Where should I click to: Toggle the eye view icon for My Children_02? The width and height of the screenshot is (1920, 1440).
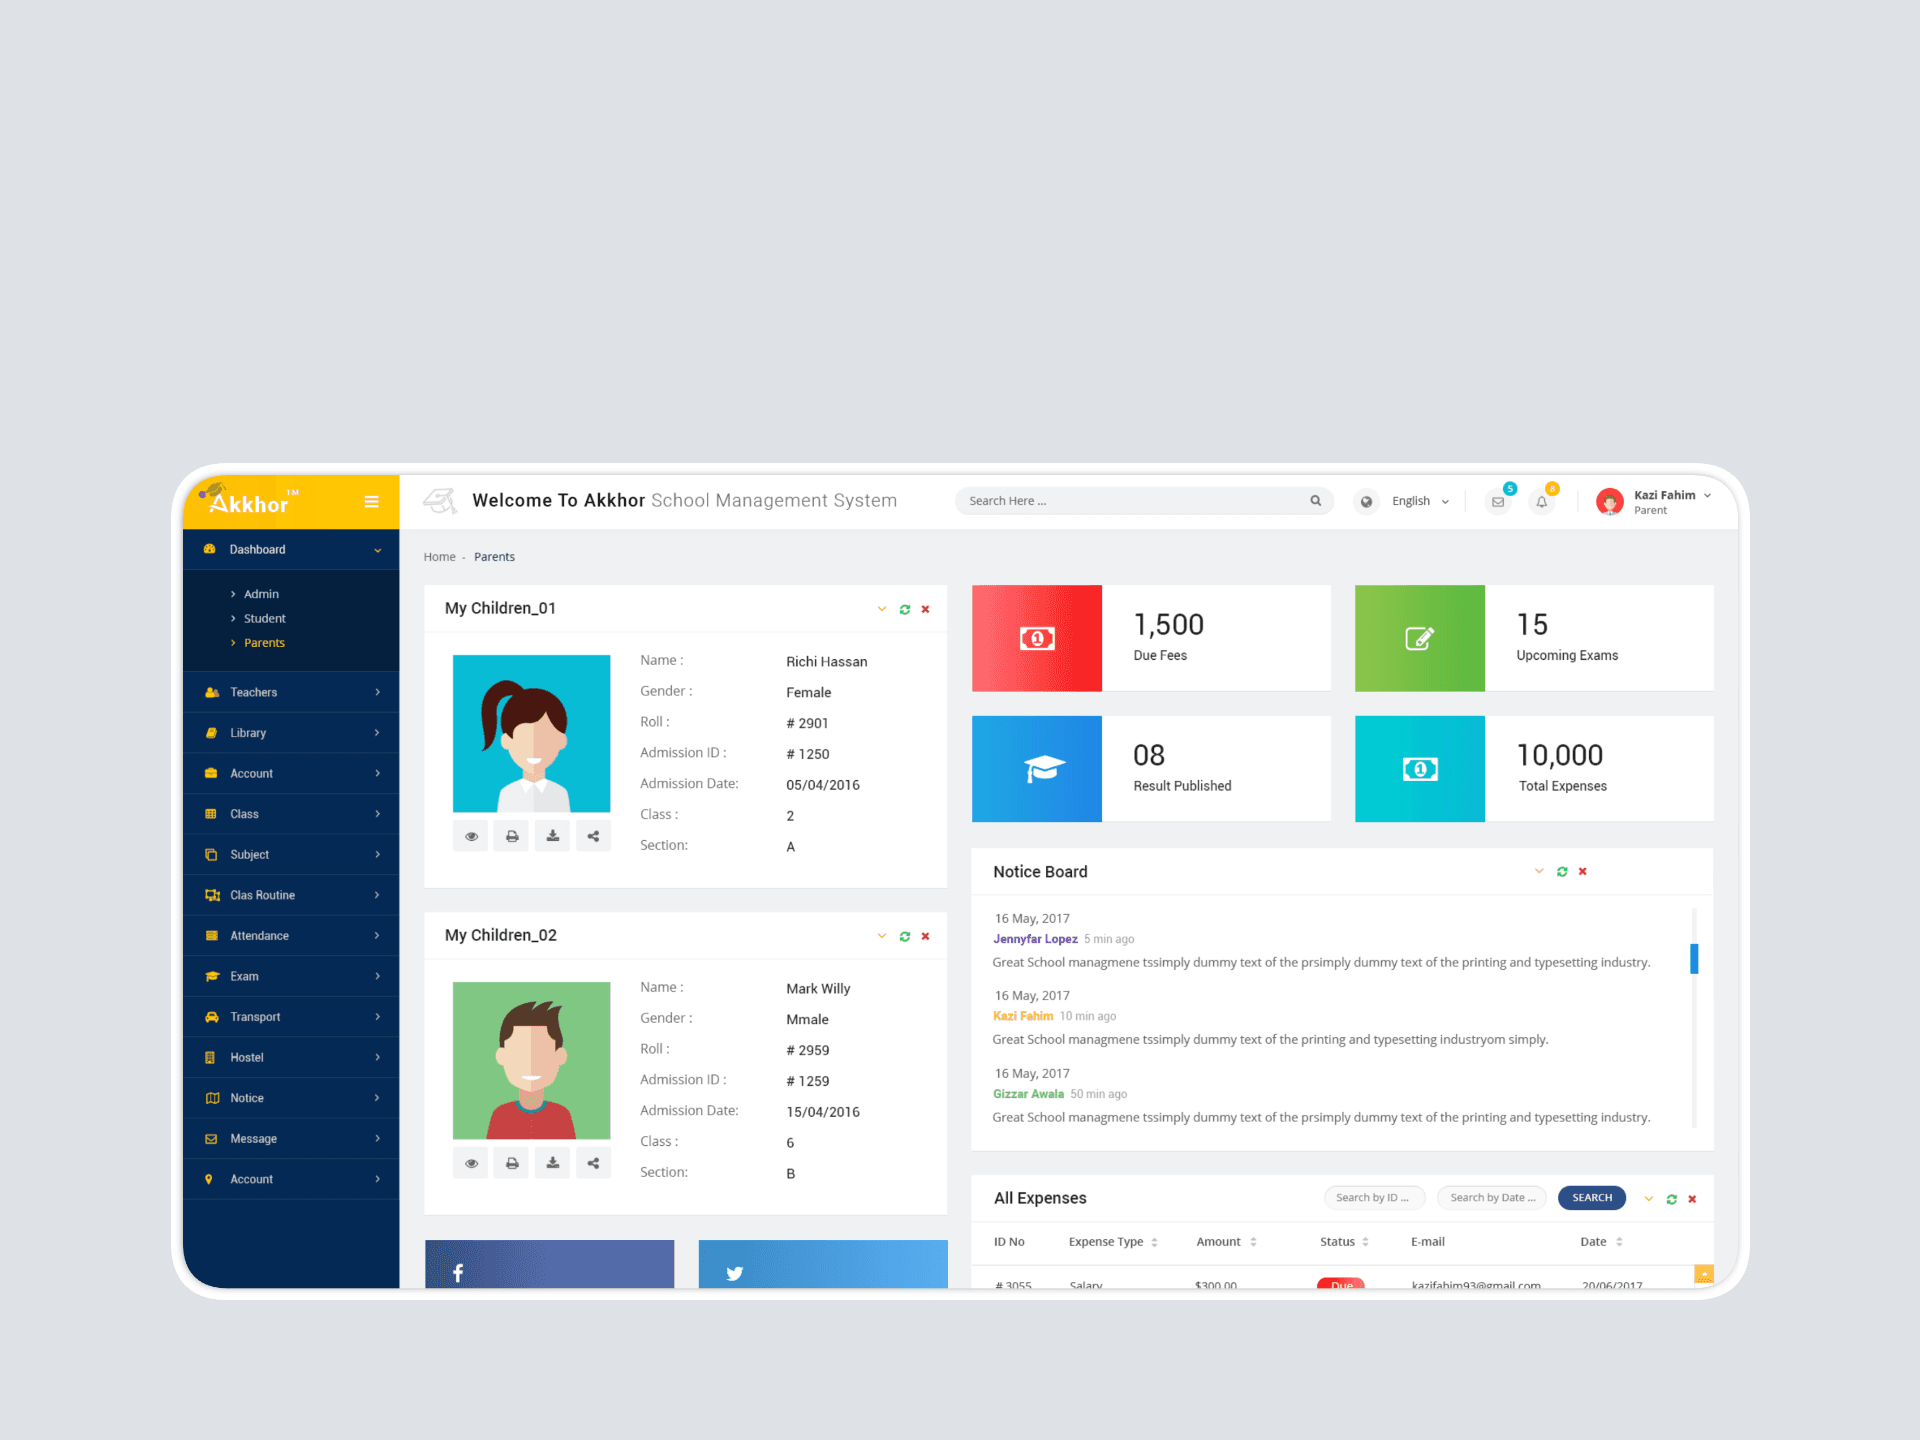click(471, 1163)
